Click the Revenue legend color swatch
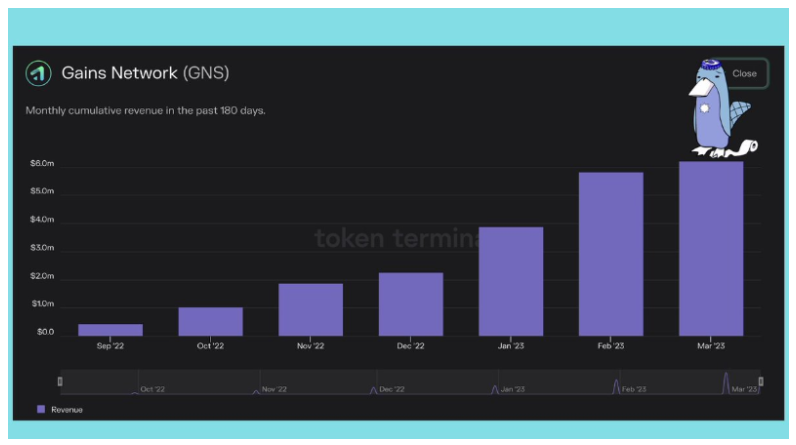 41,409
